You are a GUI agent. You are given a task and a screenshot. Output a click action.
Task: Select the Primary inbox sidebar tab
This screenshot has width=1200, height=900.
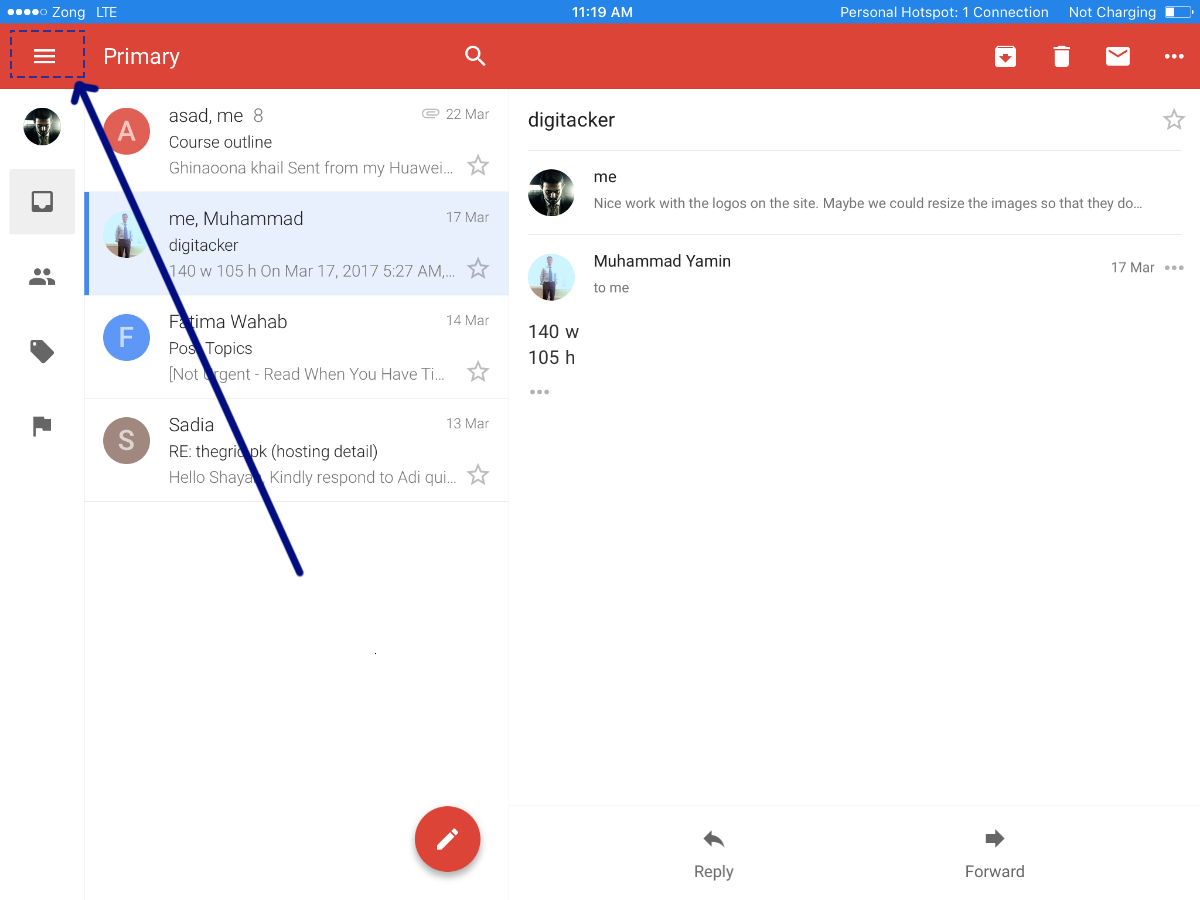tap(42, 202)
